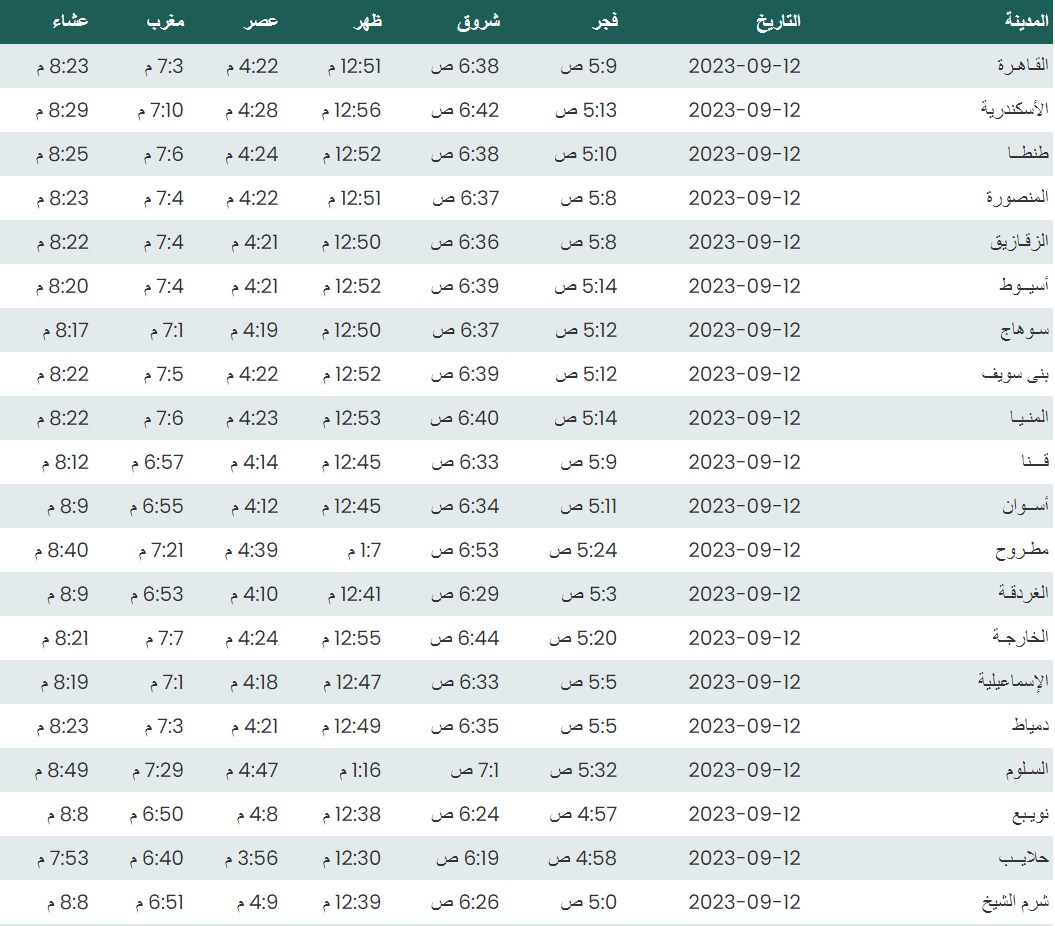
Task: Select the Isha time 8:17 for سوهاج
Action: pos(62,330)
